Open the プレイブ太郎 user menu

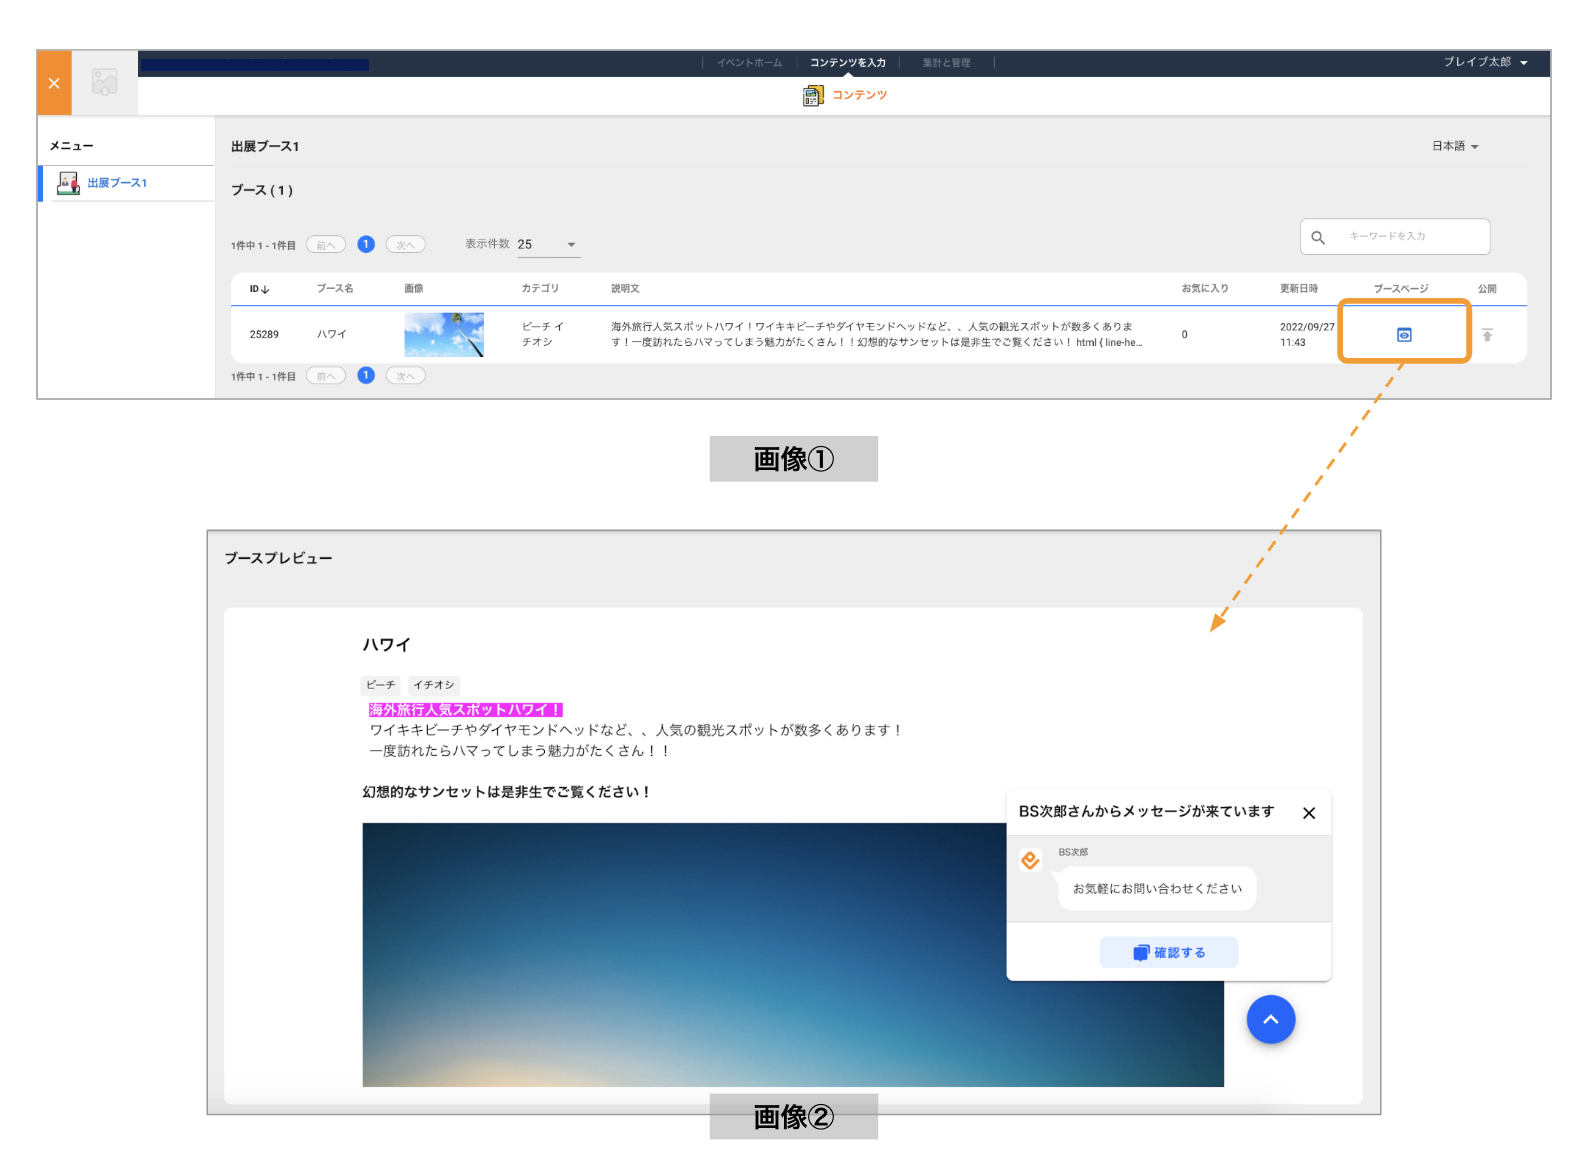point(1485,62)
